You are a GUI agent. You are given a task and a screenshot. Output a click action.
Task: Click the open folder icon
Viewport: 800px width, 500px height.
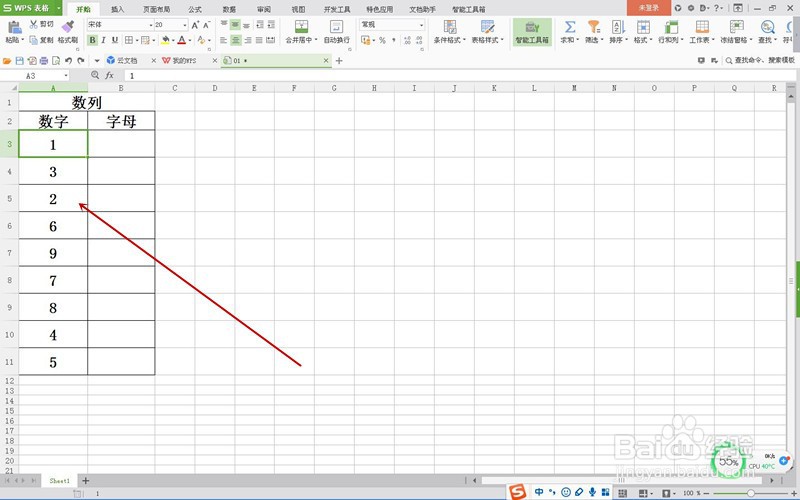pos(7,61)
